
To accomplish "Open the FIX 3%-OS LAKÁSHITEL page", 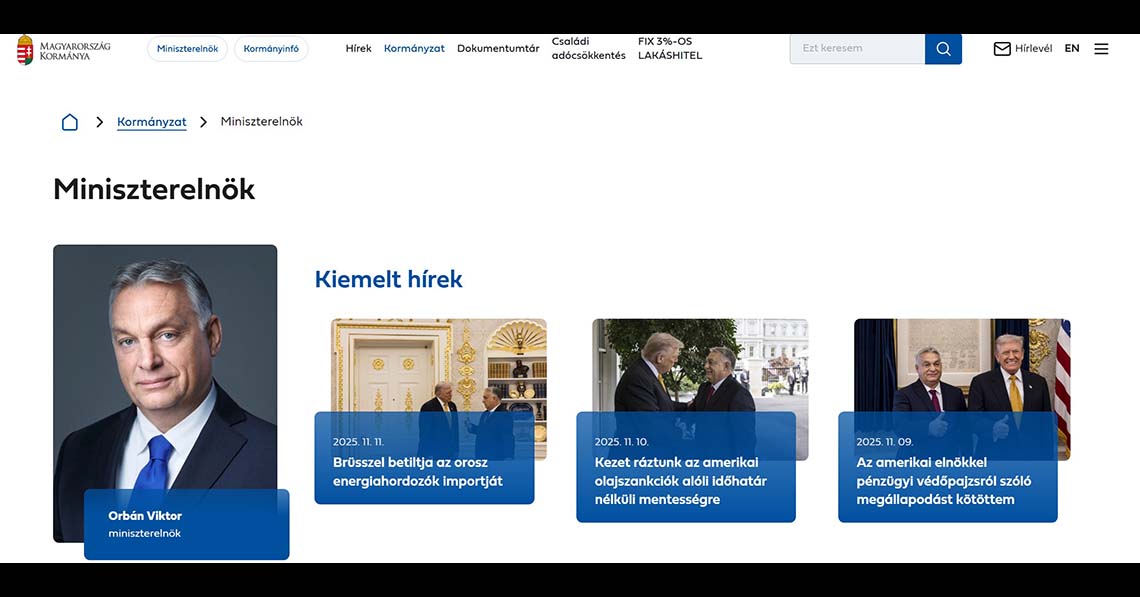I will tap(669, 48).
